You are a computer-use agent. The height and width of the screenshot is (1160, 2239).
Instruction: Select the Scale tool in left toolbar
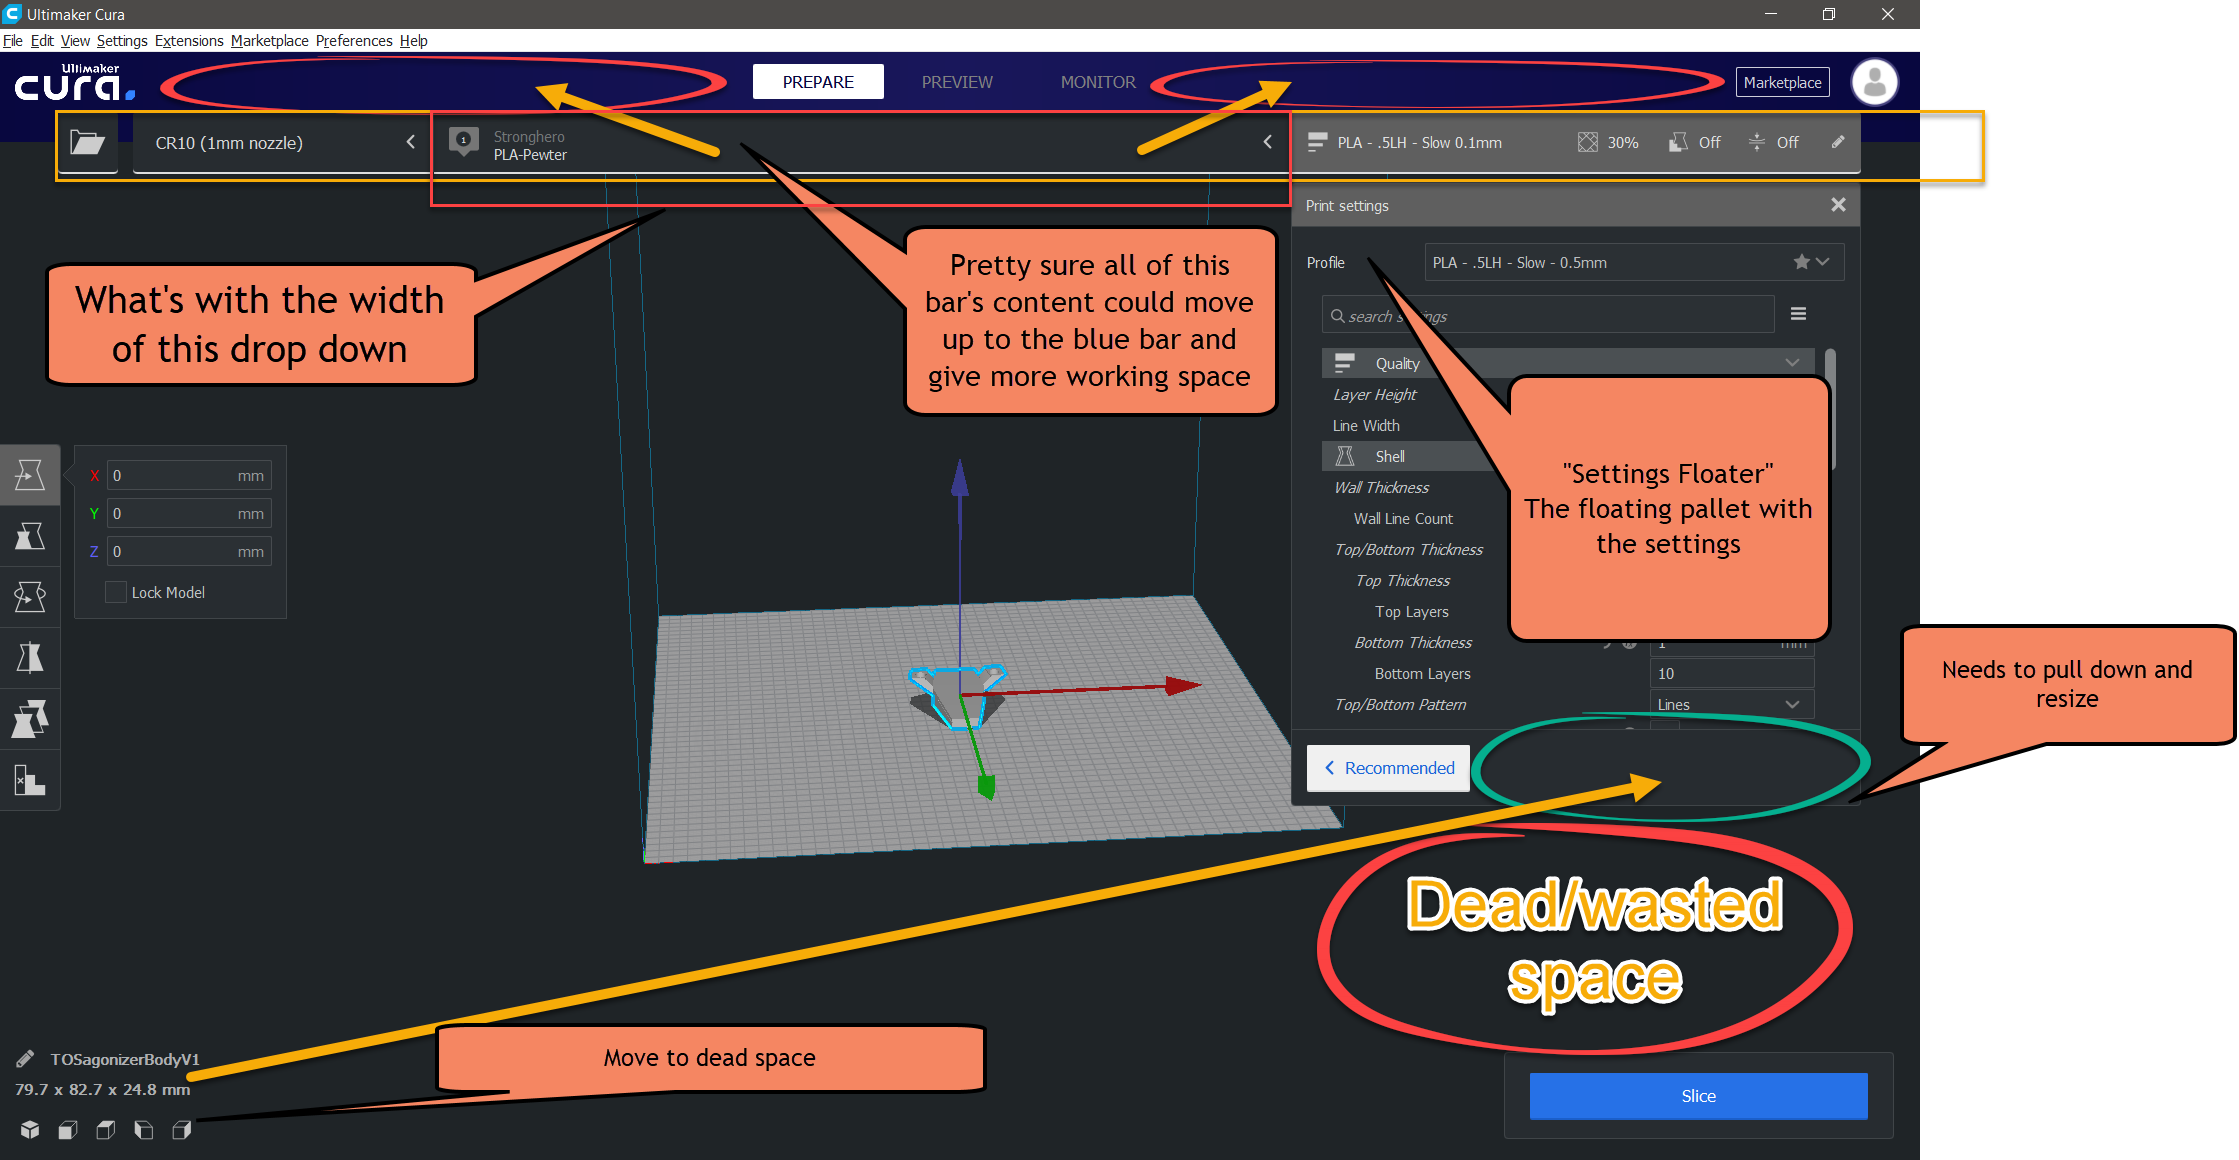coord(30,536)
